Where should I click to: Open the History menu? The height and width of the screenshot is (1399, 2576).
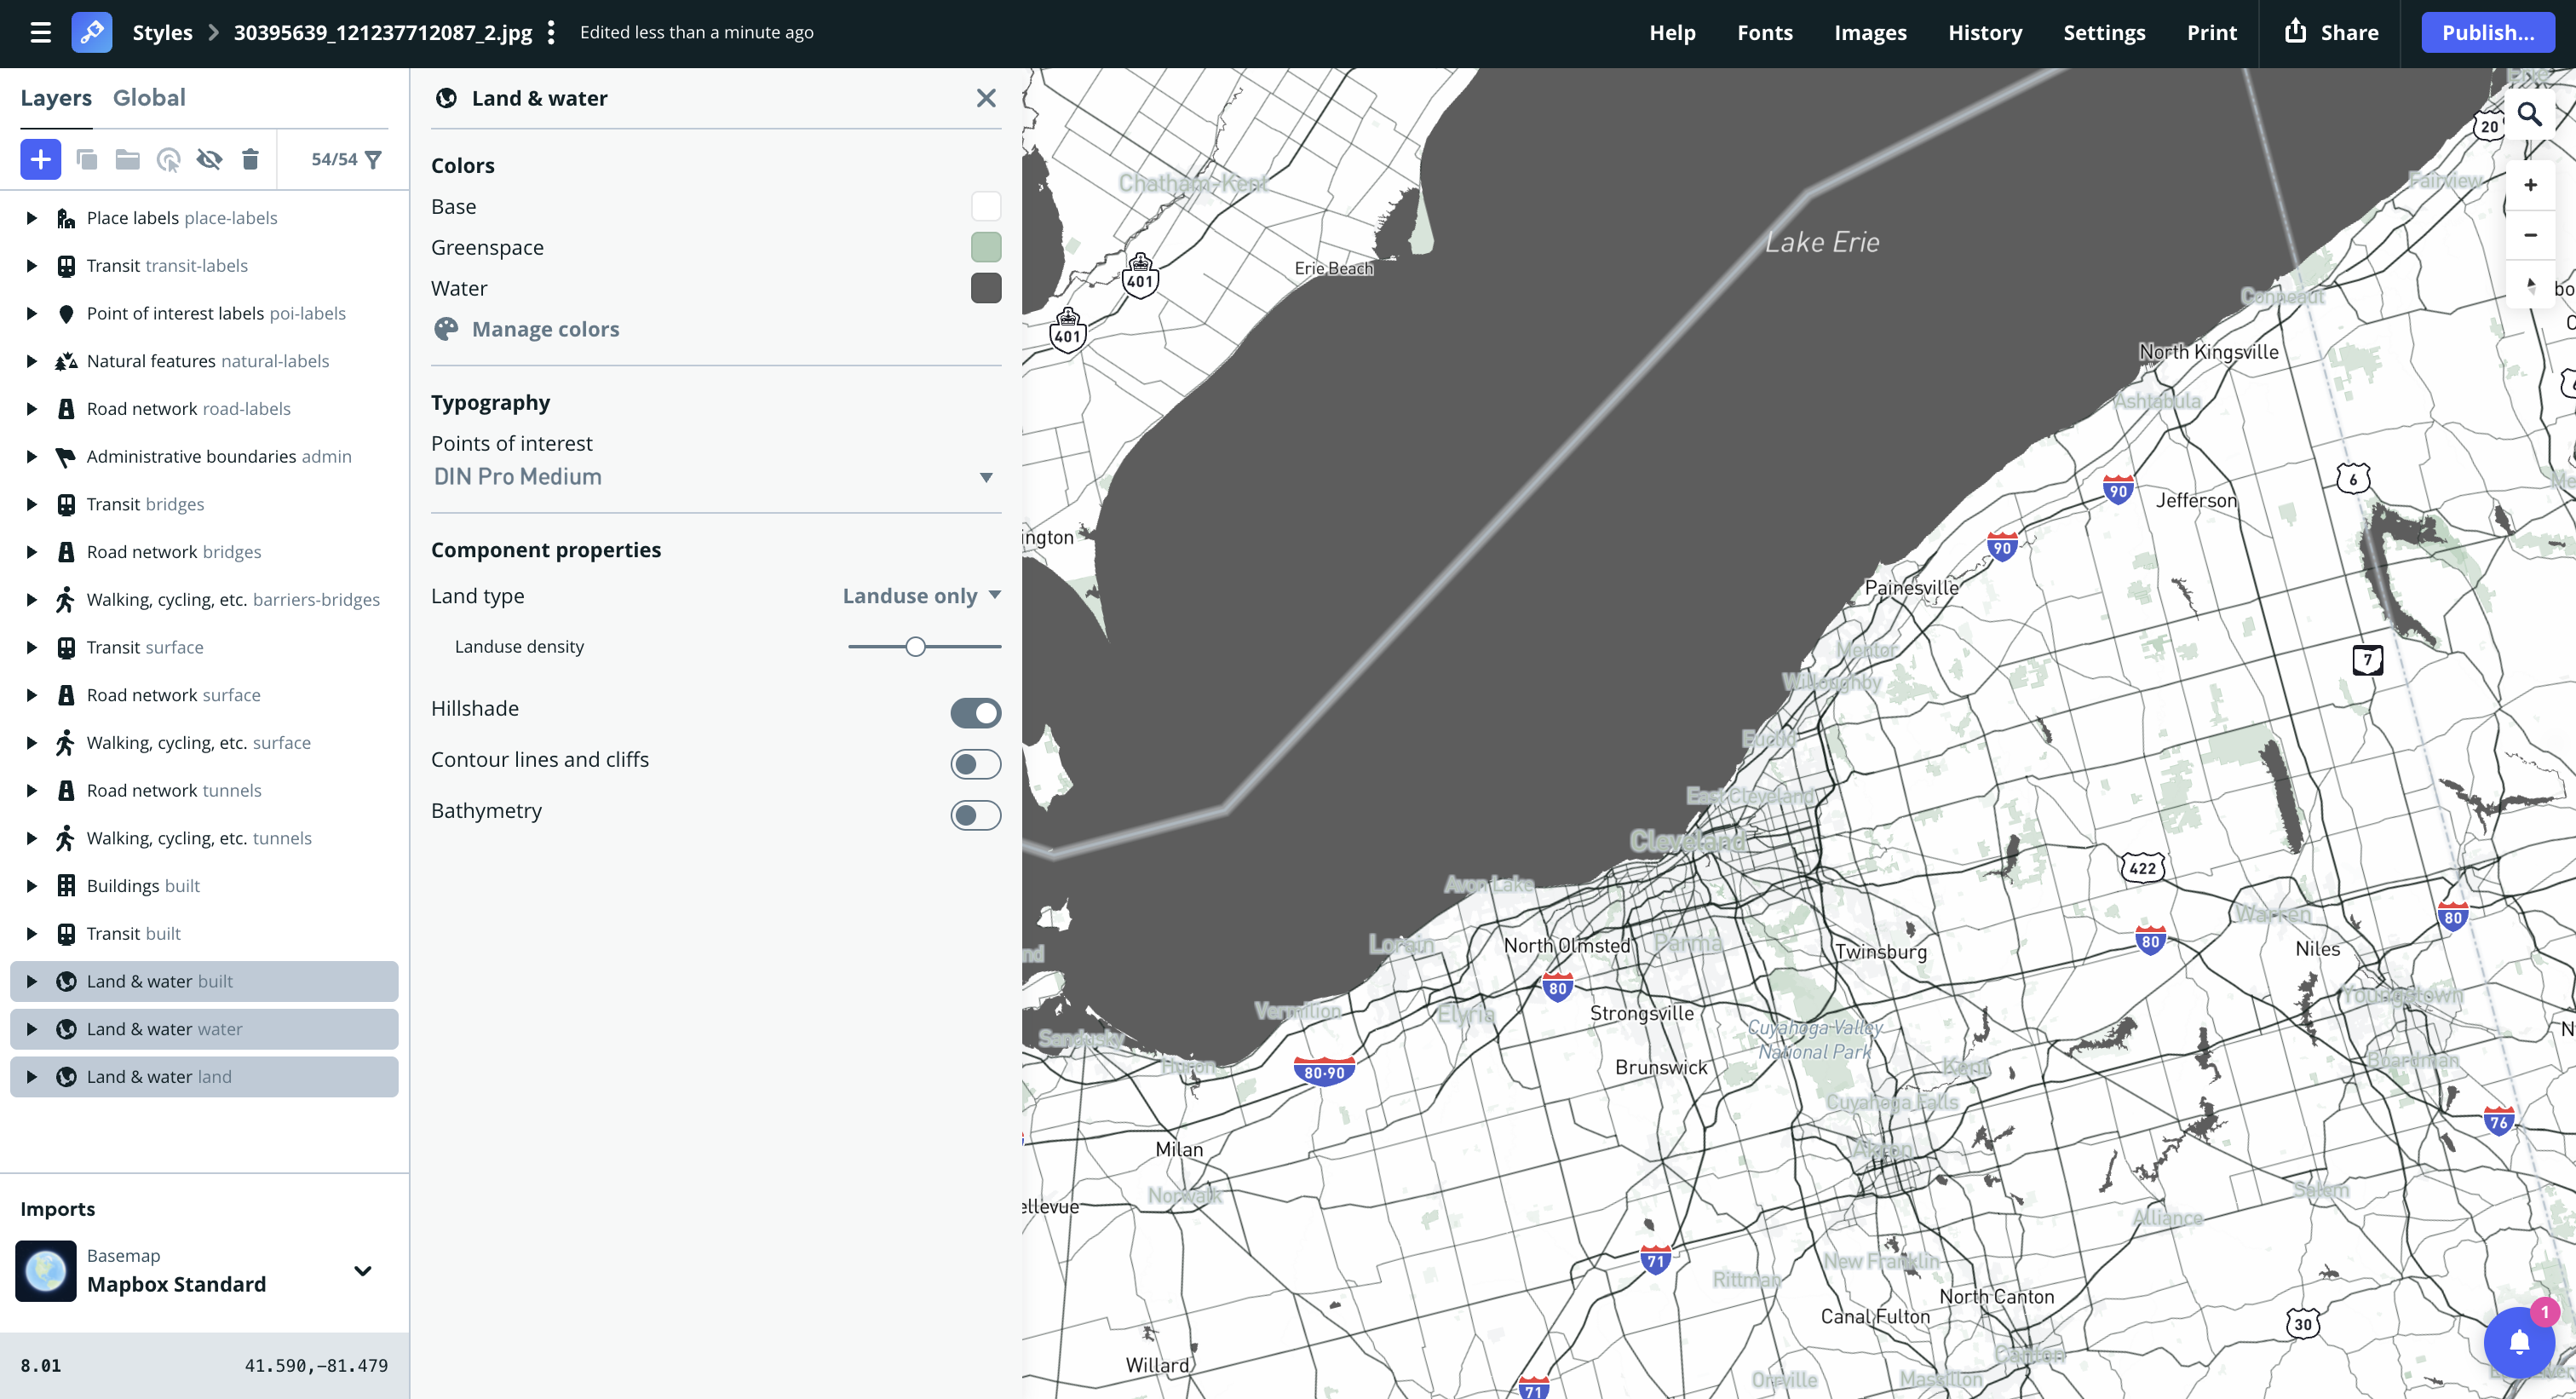1984,32
